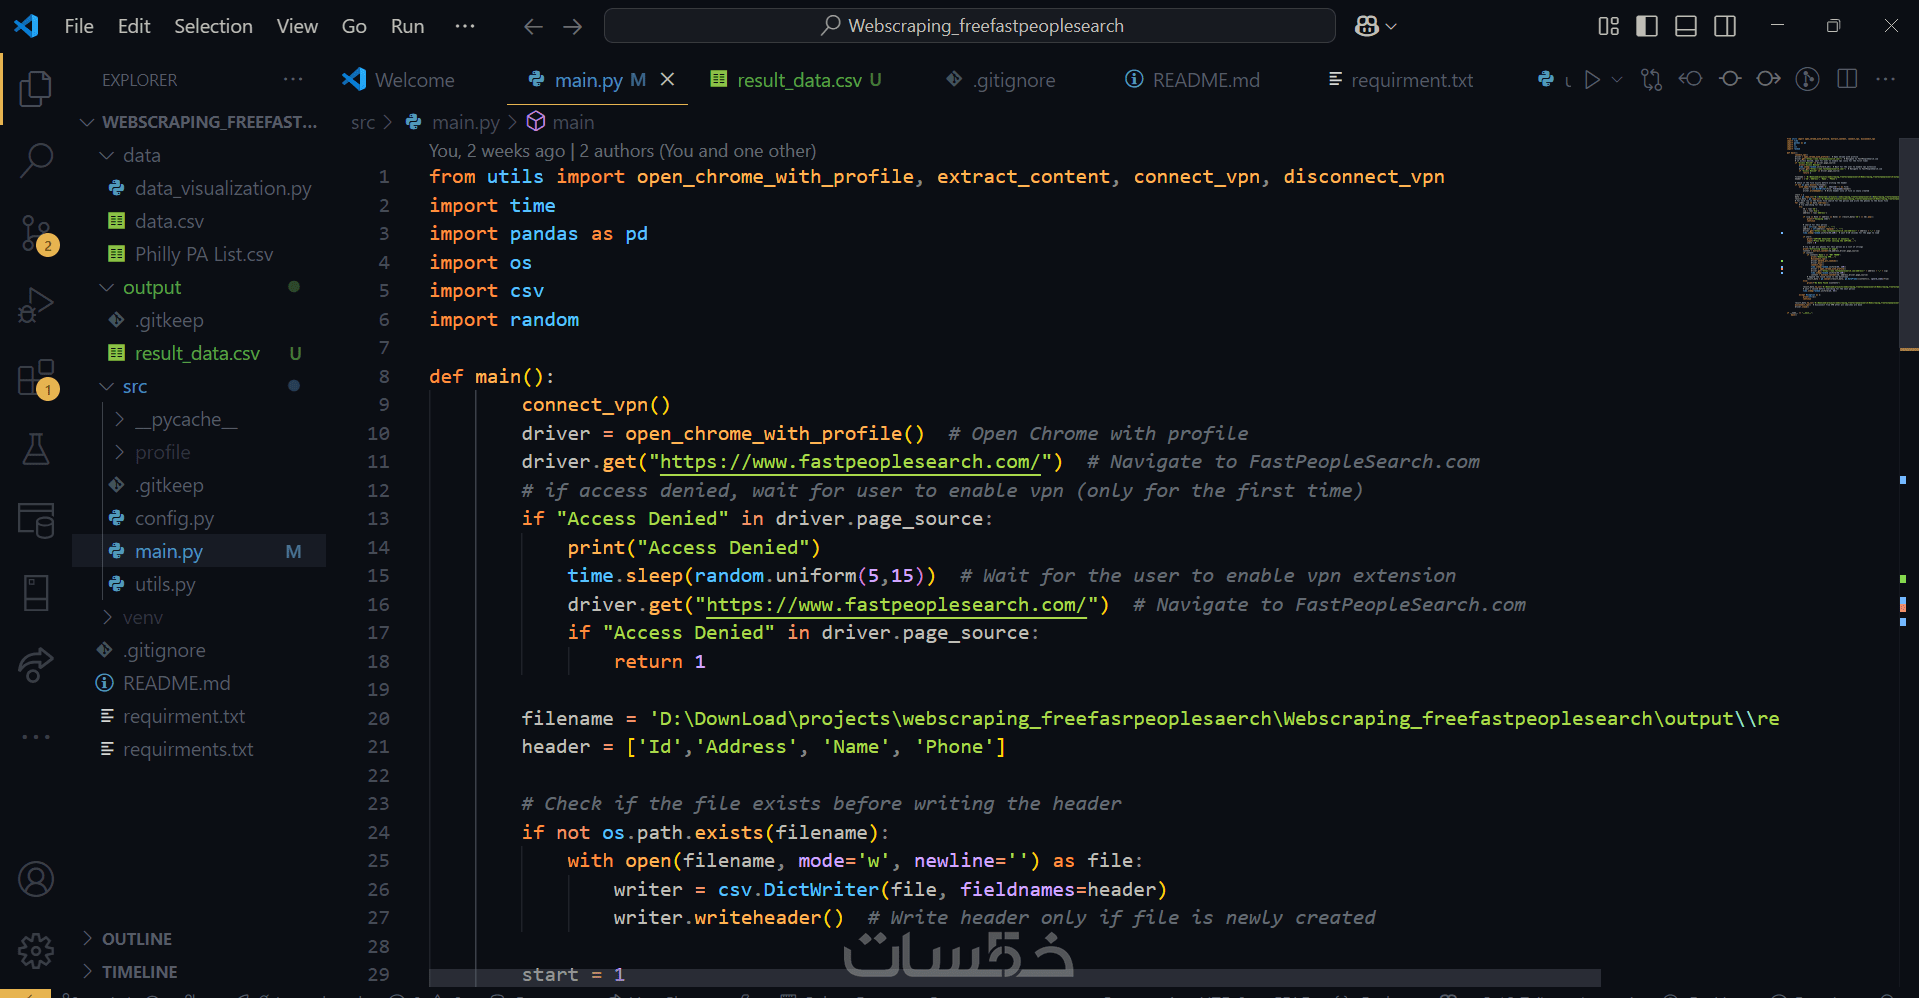Open the File menu
This screenshot has width=1919, height=998.
point(79,26)
